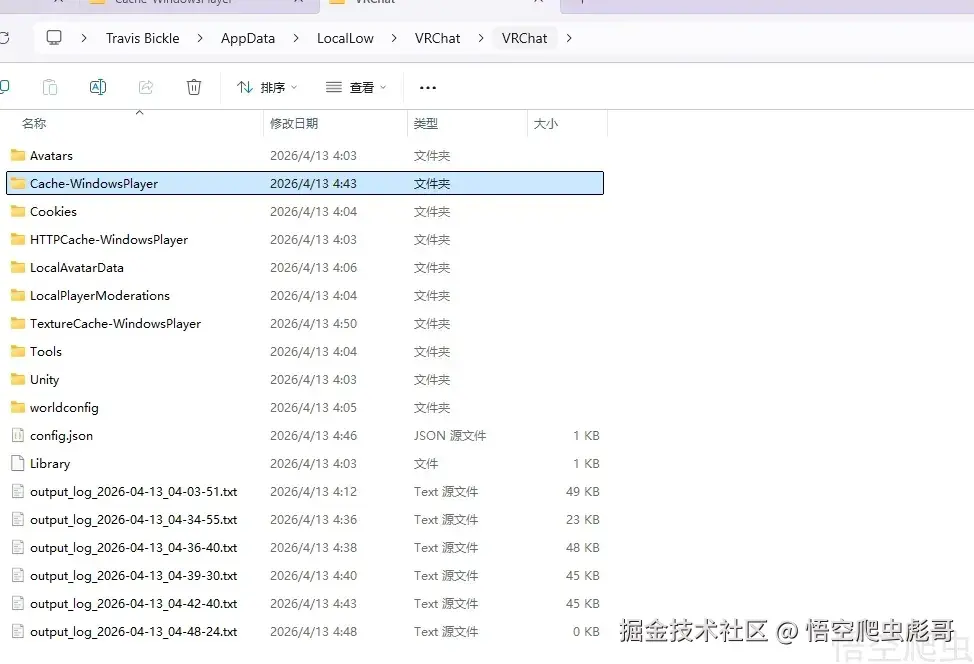The image size is (974, 664).
Task: Click file icon of output_log_2026-04-13_04-36-40.txt
Action: [18, 547]
